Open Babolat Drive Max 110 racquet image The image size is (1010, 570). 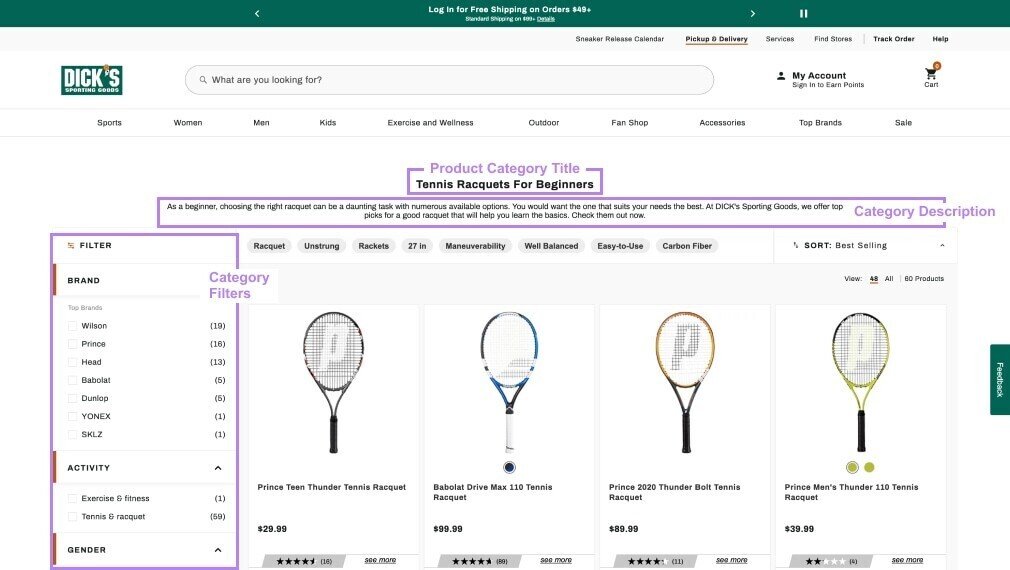509,383
